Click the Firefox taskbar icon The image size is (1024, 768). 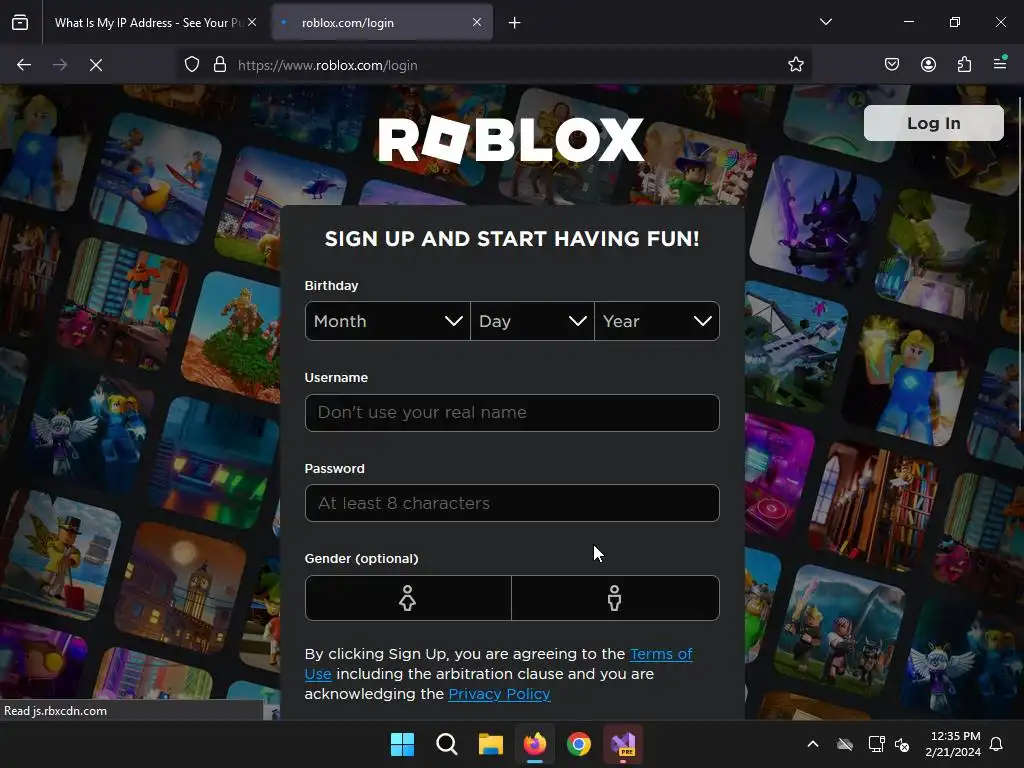click(535, 744)
